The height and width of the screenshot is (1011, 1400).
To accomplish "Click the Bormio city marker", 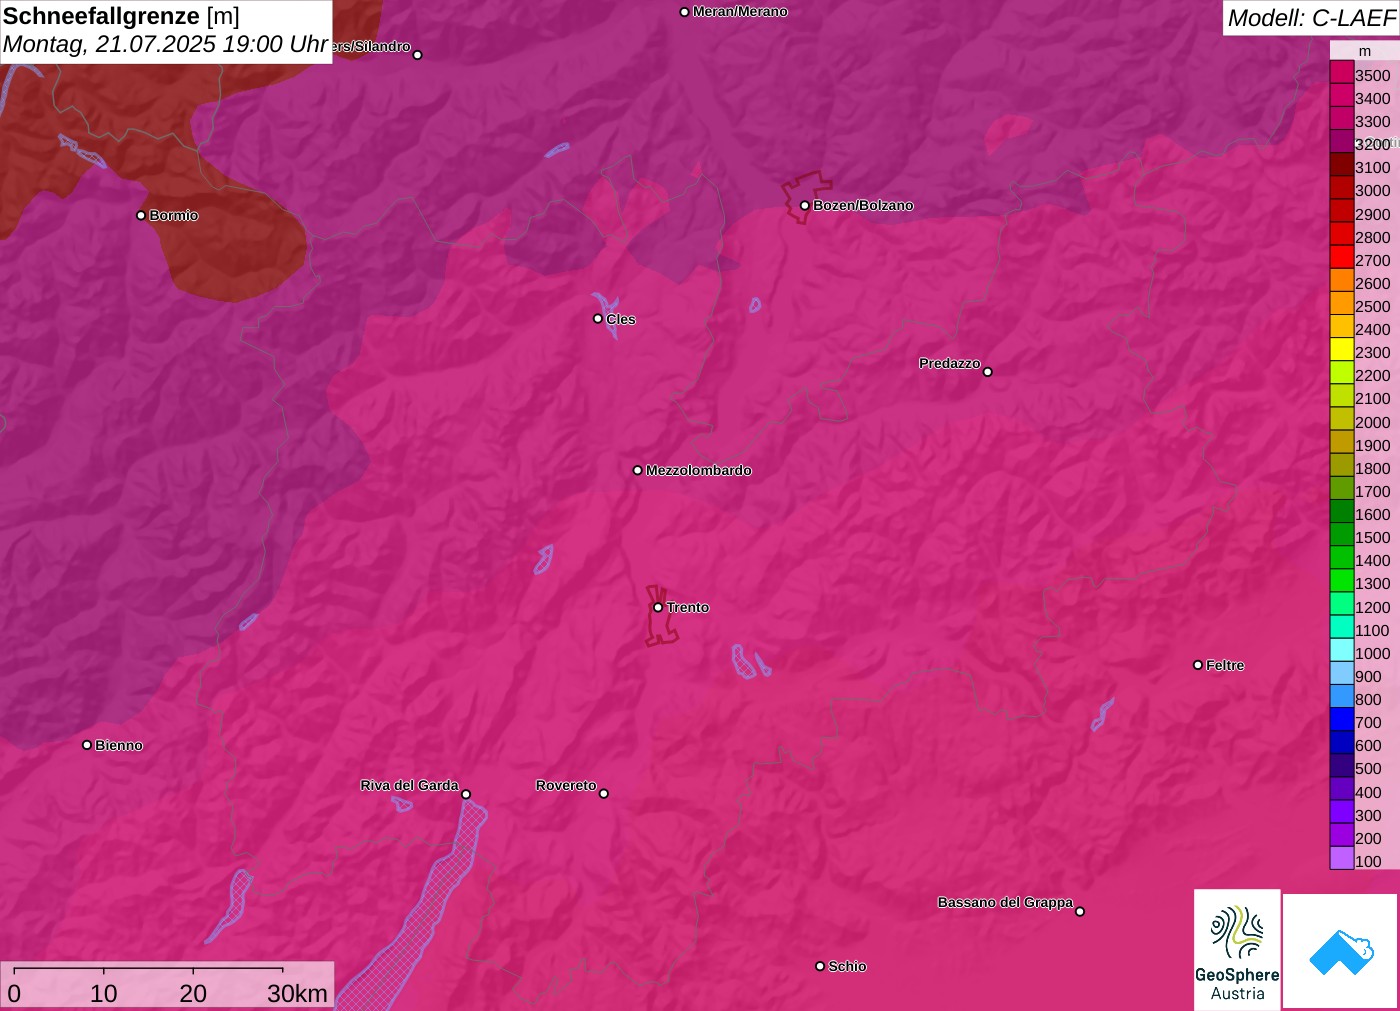I will pyautogui.click(x=141, y=215).
